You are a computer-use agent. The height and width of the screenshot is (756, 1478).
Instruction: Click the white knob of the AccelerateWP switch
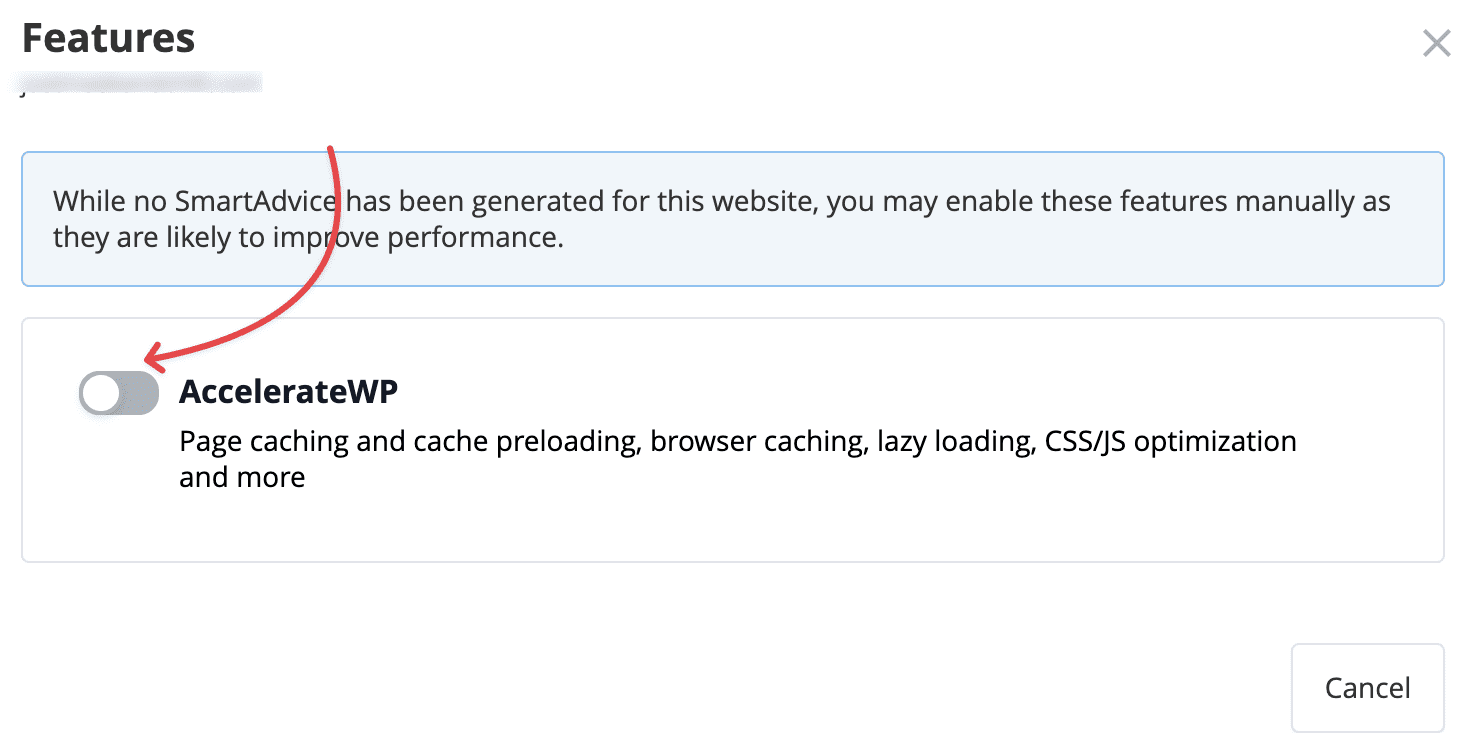coord(101,394)
